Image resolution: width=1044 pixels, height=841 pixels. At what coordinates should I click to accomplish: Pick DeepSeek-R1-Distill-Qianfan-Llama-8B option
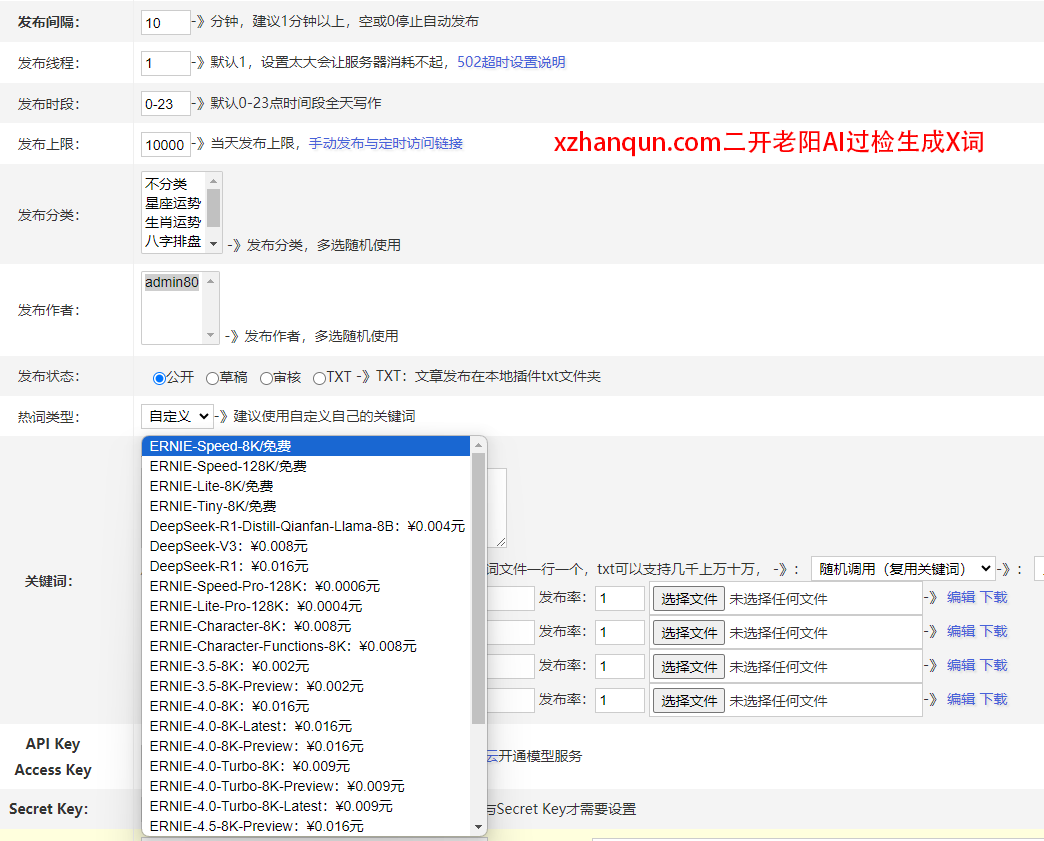pyautogui.click(x=306, y=526)
